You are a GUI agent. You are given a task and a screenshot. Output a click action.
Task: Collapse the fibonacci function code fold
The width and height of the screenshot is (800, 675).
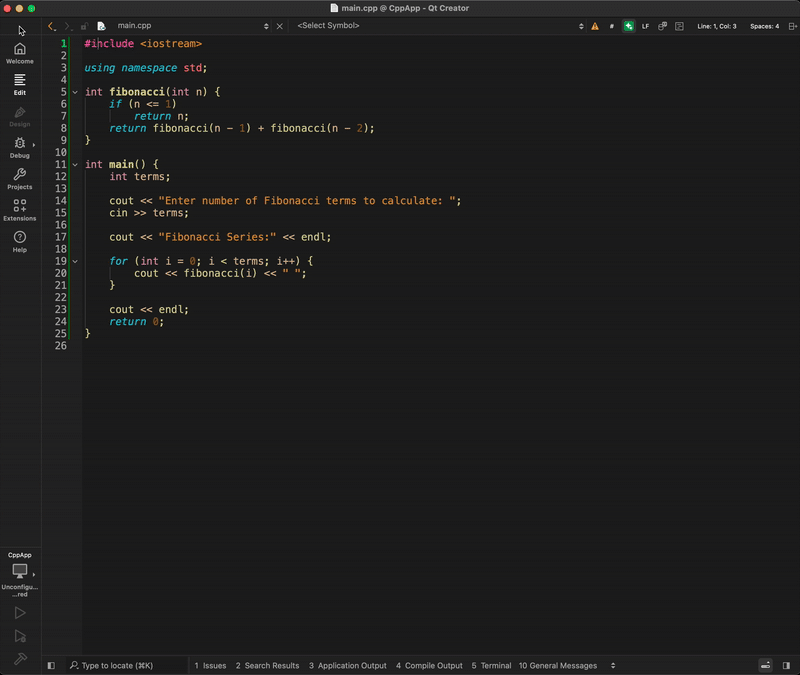click(x=74, y=91)
